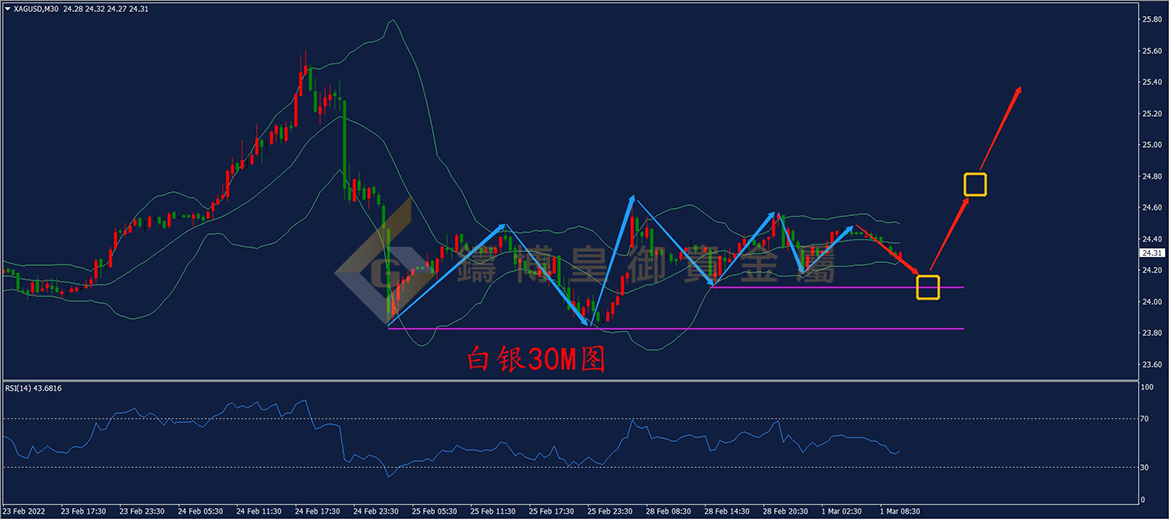Click the 24 Feb 11:30 time label

point(259,512)
